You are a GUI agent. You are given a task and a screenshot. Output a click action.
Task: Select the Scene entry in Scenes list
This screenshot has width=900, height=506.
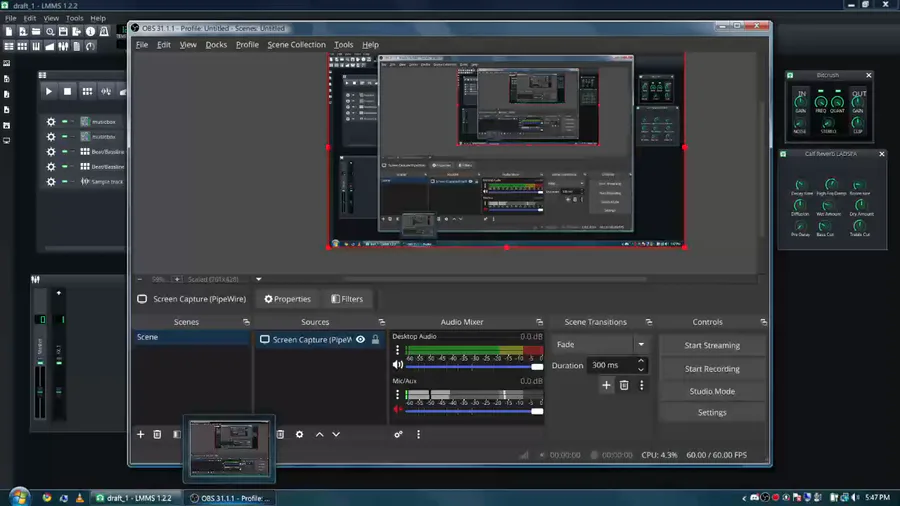(x=192, y=337)
